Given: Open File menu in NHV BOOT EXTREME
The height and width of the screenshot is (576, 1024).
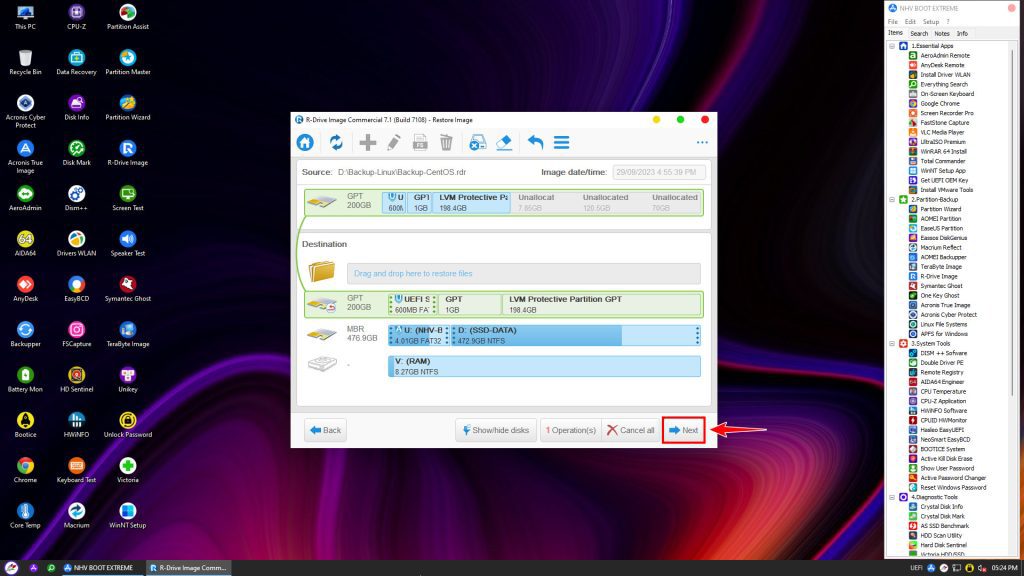Looking at the screenshot, I should [x=893, y=22].
